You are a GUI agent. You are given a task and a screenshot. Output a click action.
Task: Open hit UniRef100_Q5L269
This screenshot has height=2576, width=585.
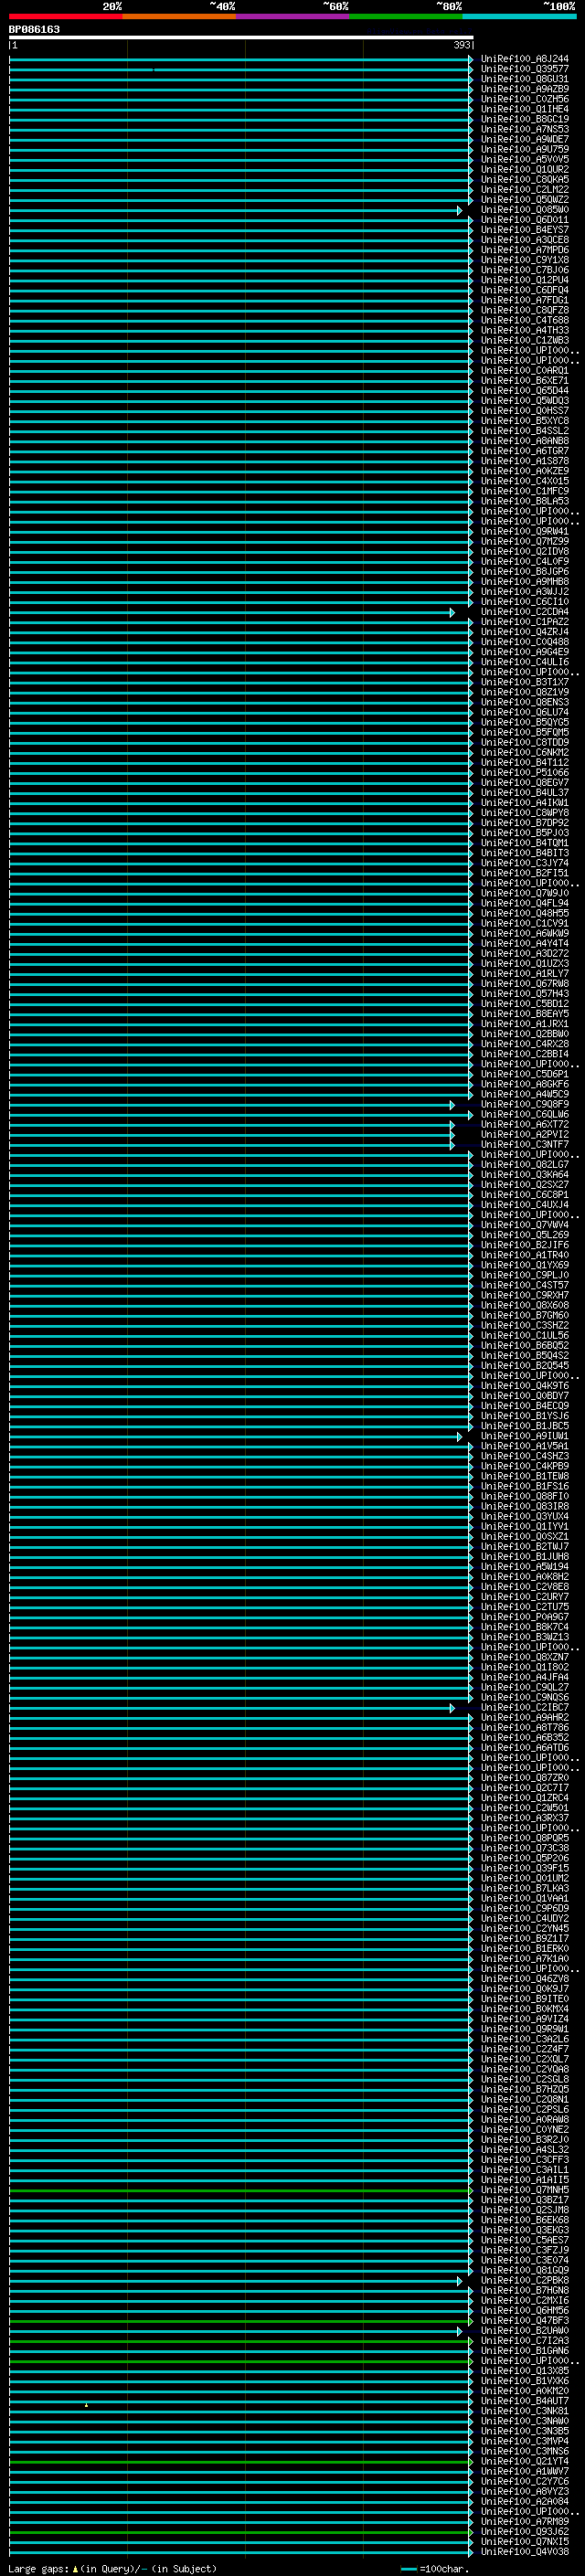pyautogui.click(x=525, y=1236)
